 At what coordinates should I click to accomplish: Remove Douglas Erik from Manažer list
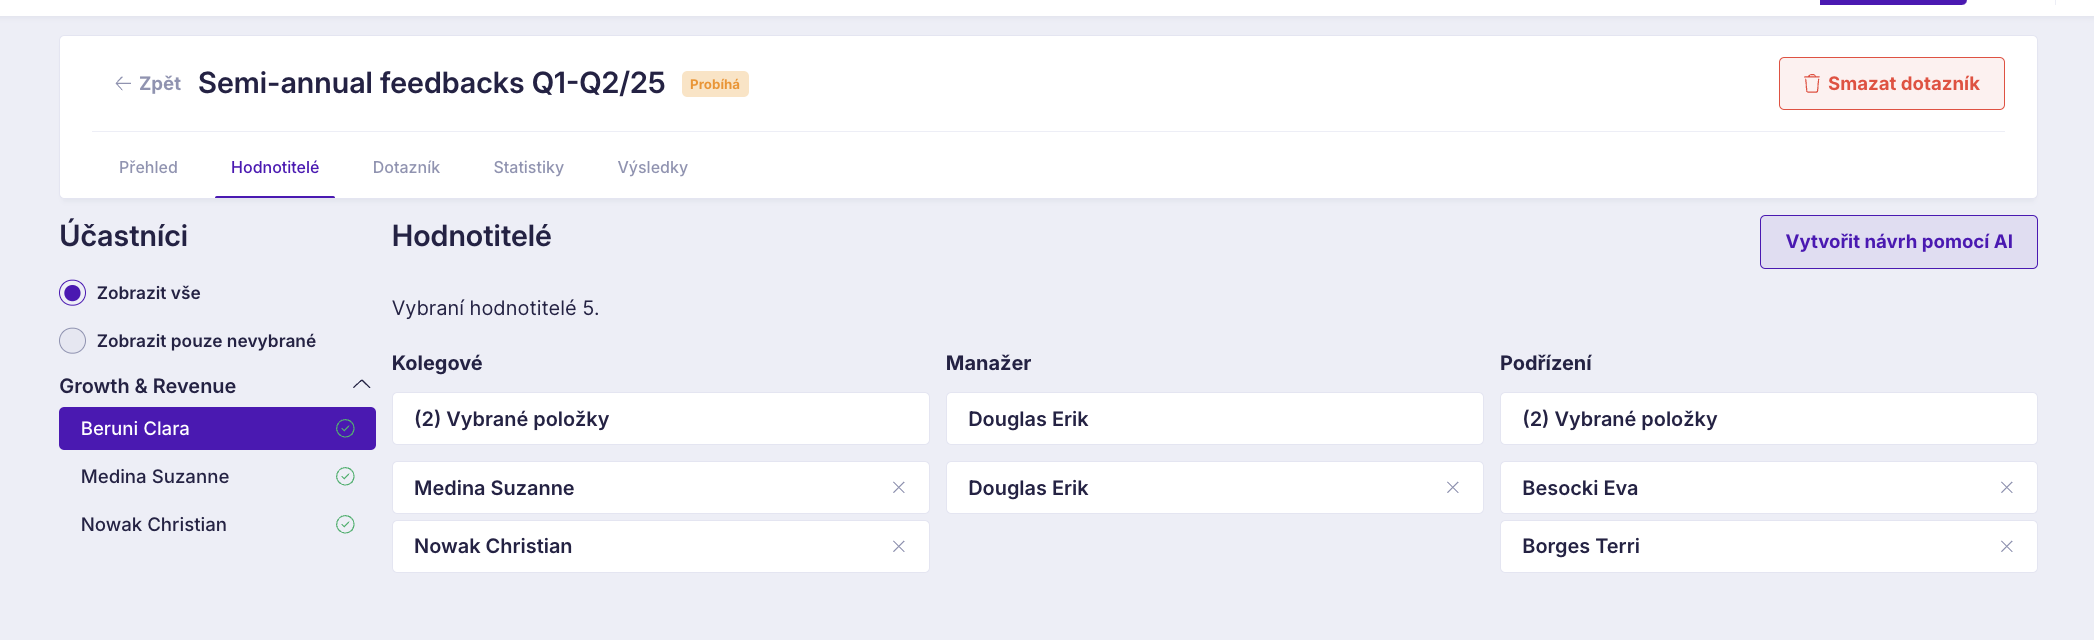1452,488
